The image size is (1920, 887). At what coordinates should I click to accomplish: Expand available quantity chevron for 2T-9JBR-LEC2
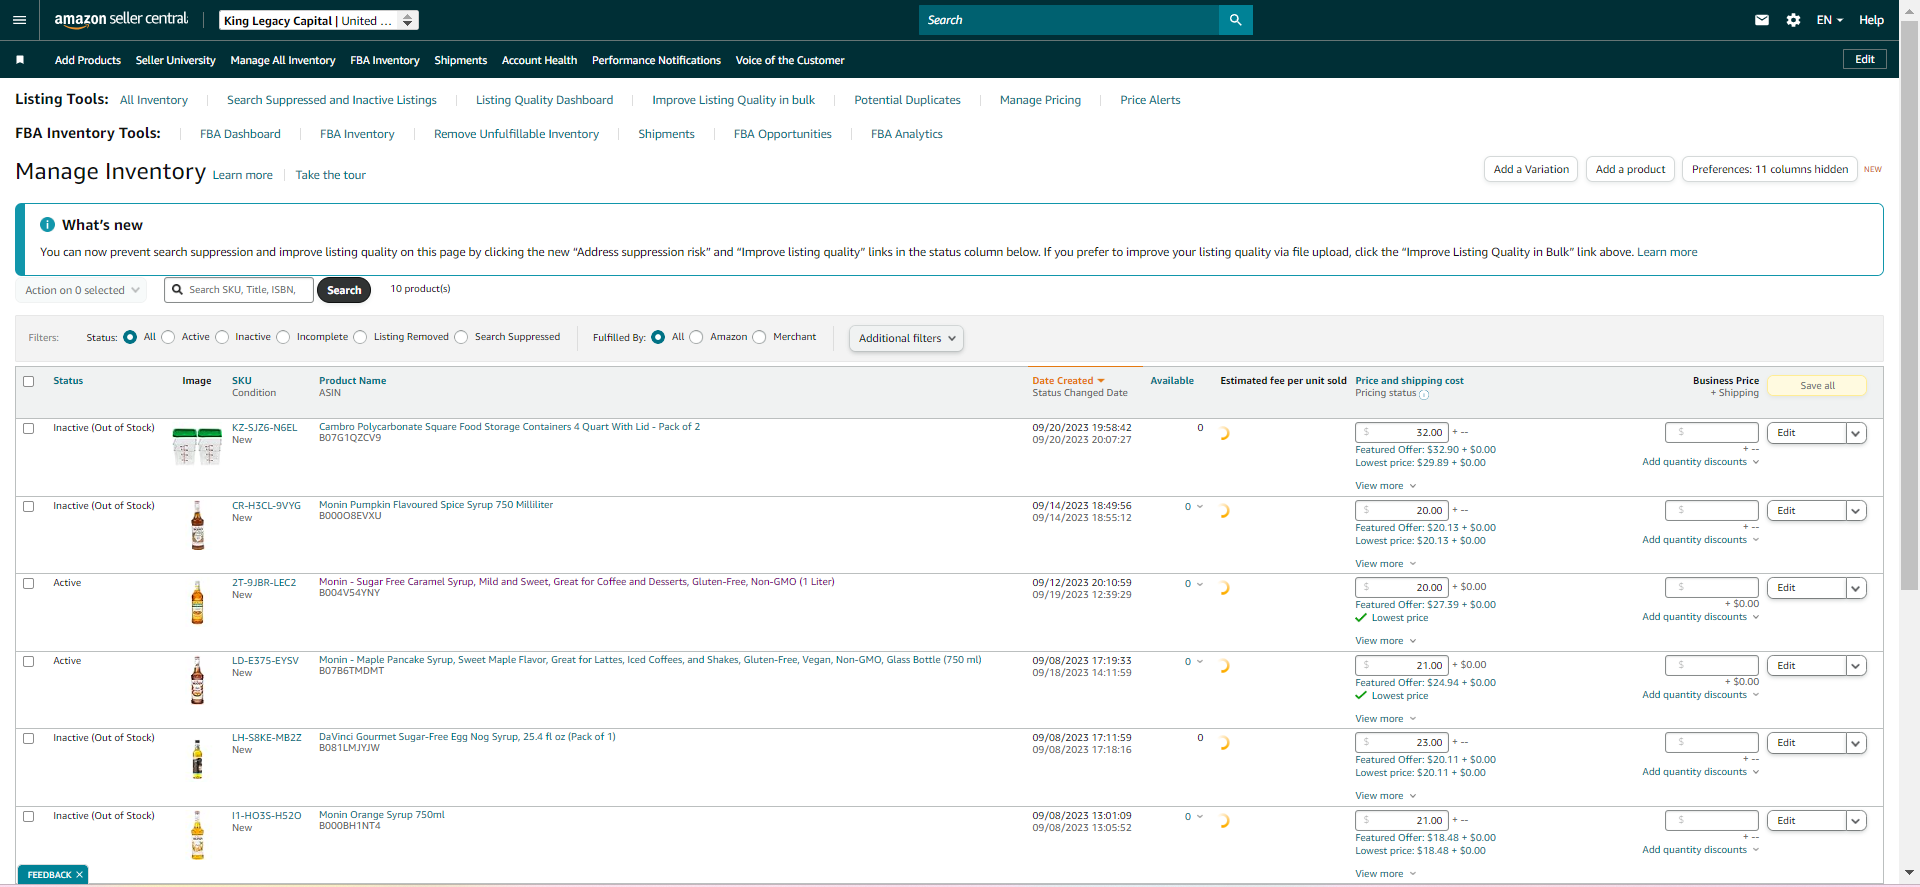(x=1200, y=584)
